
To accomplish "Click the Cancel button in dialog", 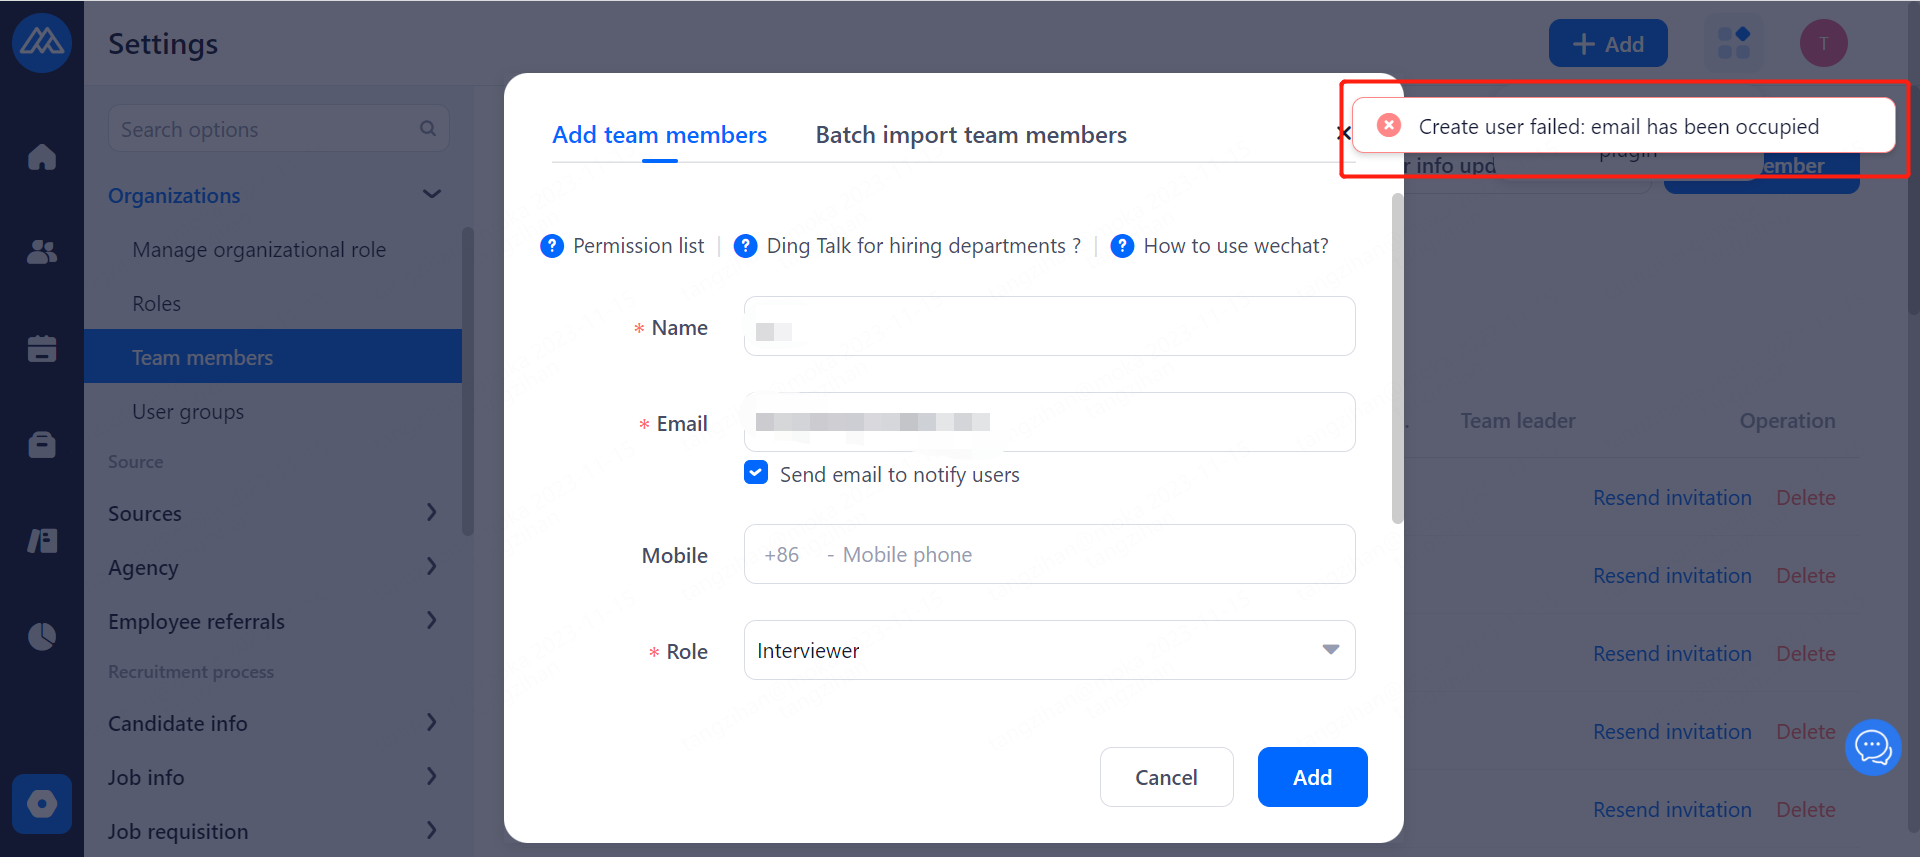I will [x=1166, y=777].
